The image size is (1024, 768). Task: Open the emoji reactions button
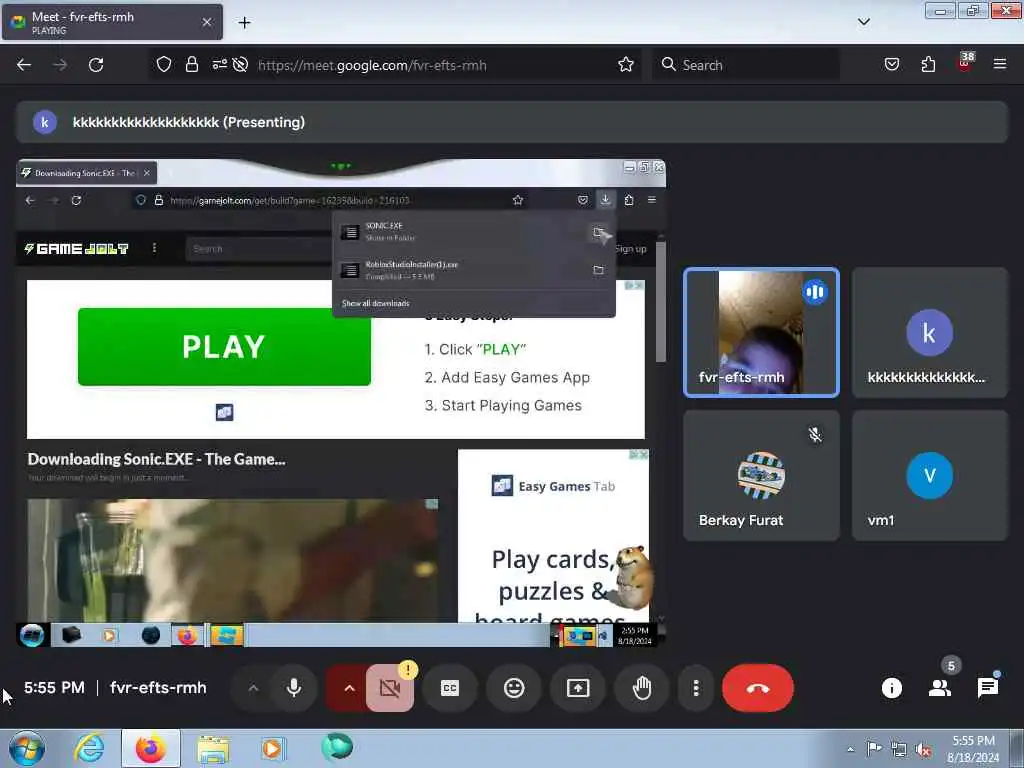tap(514, 688)
